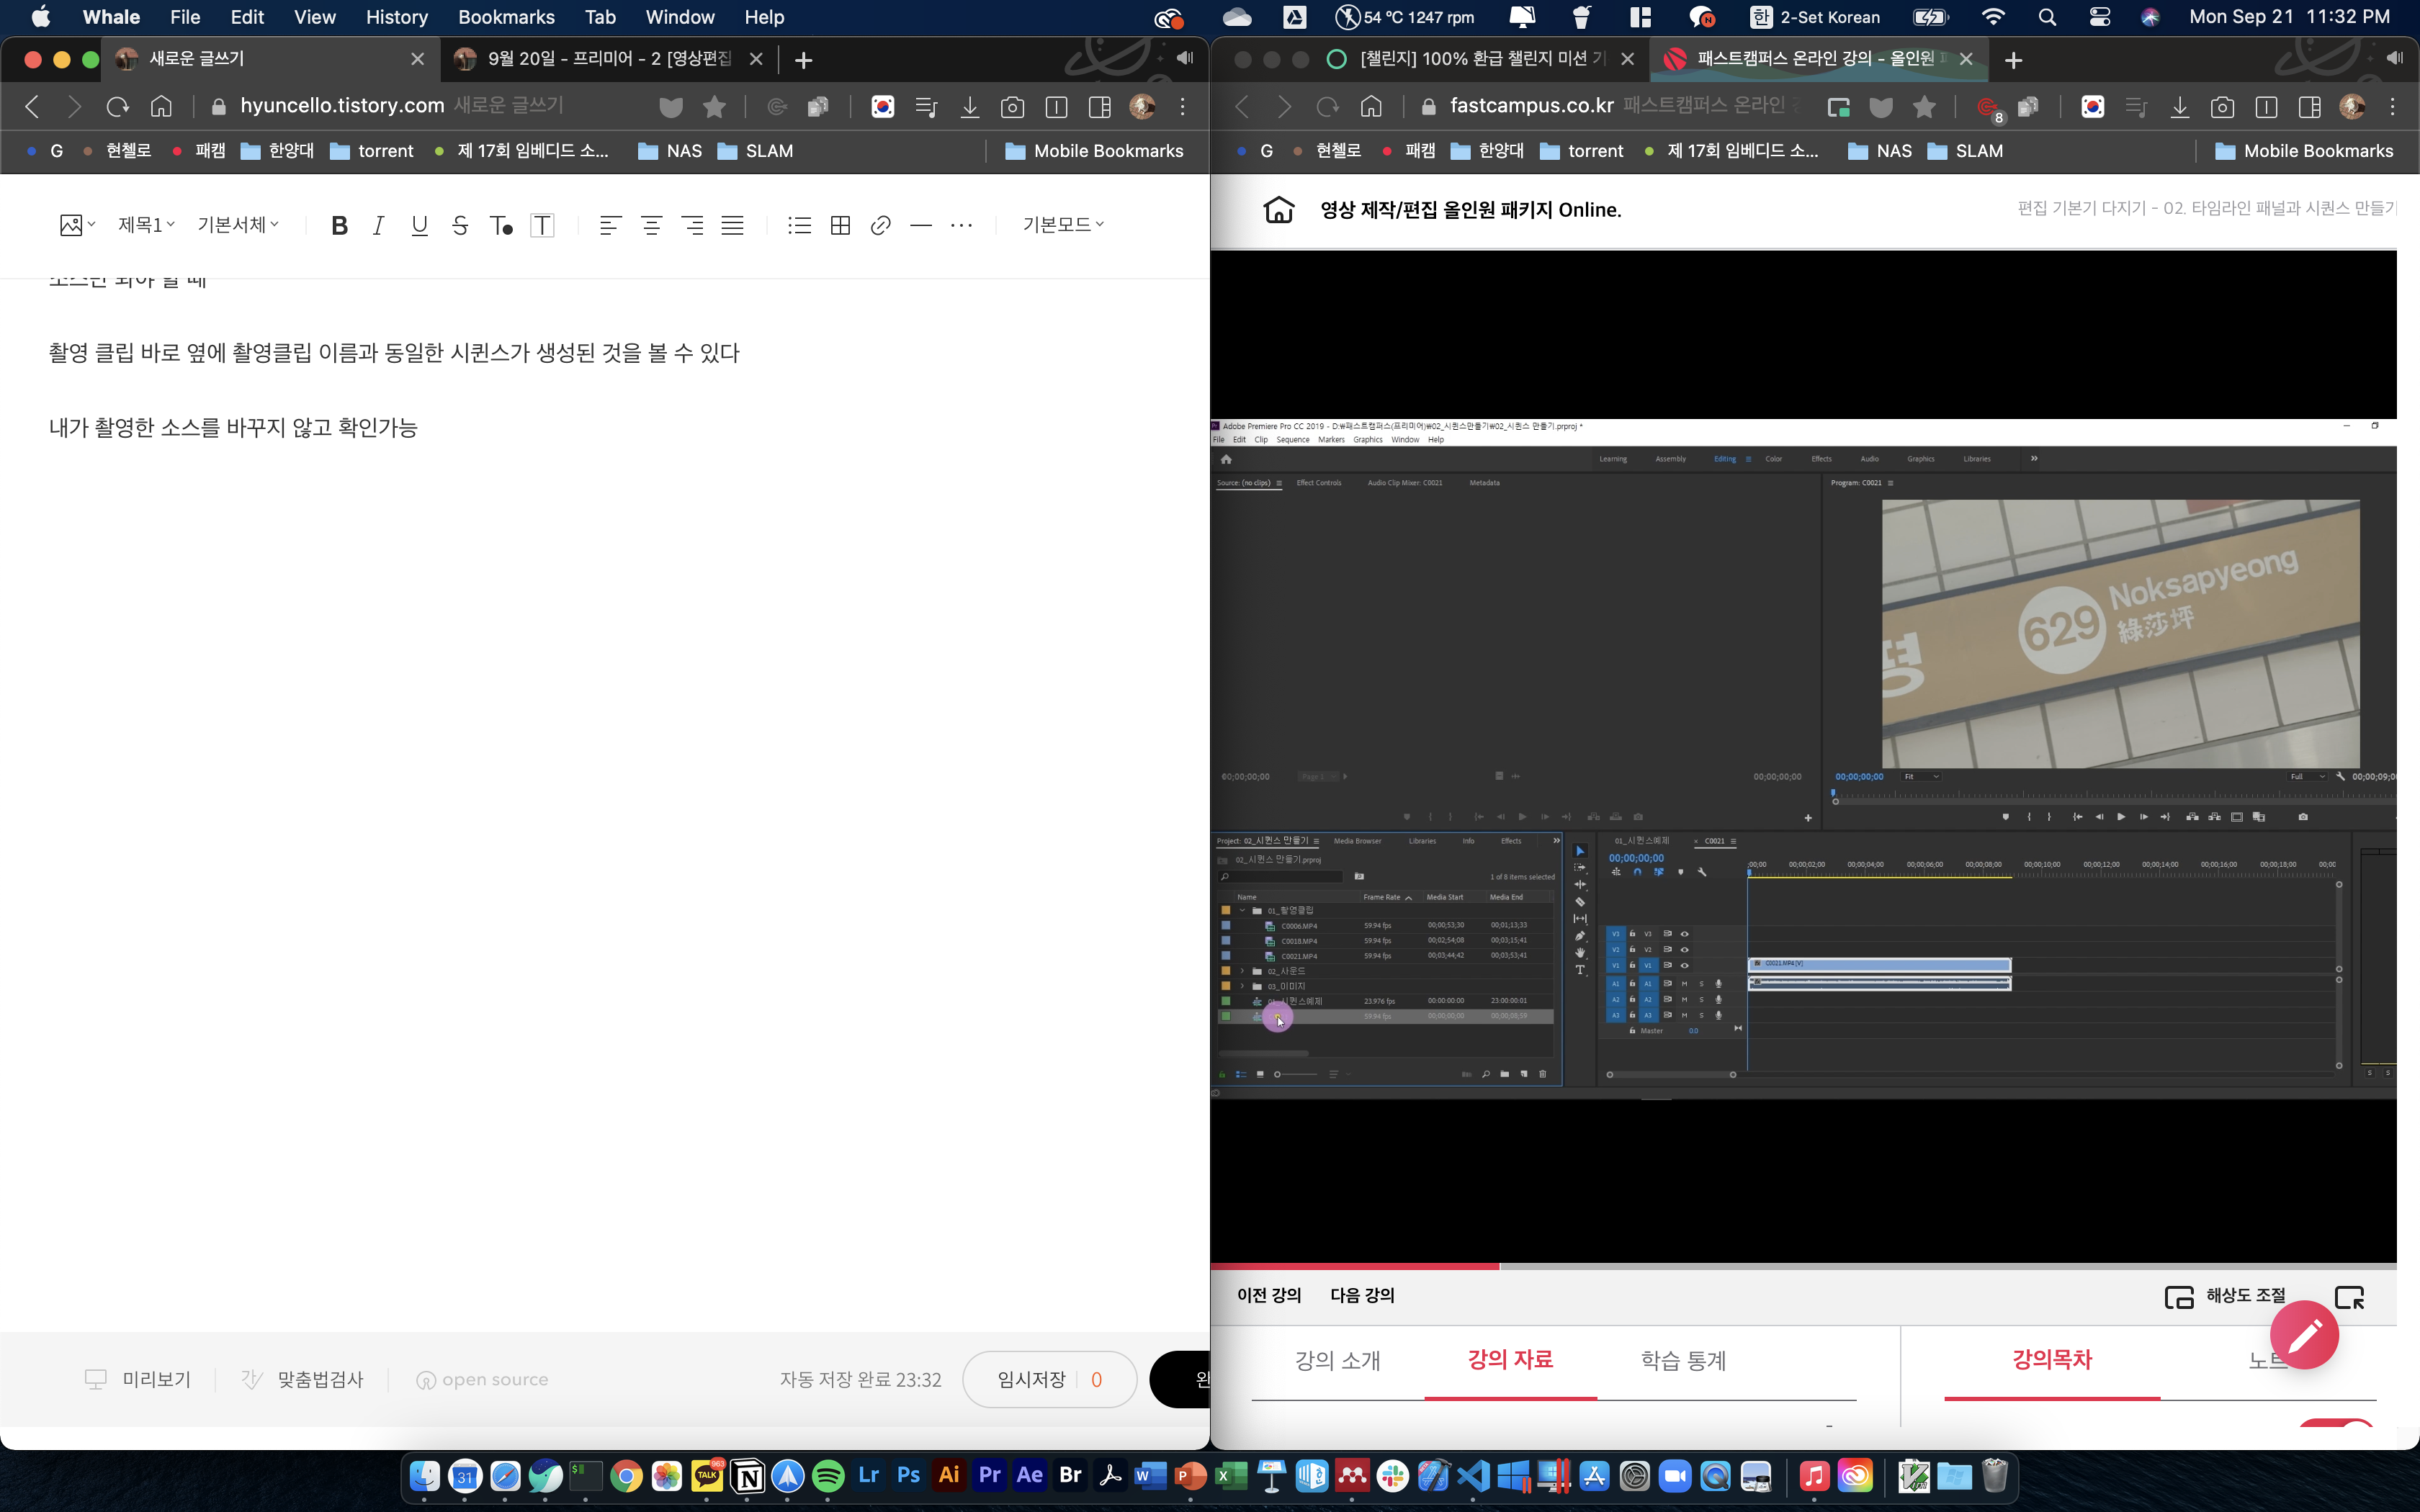
Task: Open the 기본서체 font dropdown
Action: coord(238,225)
